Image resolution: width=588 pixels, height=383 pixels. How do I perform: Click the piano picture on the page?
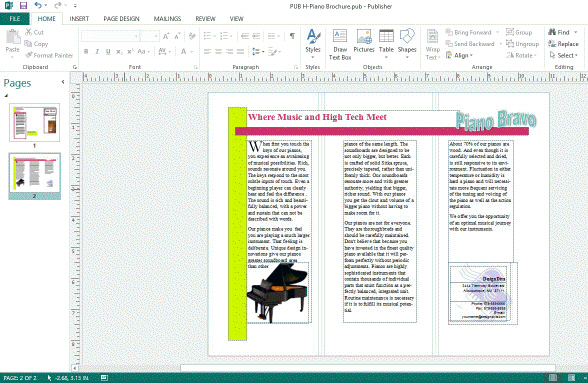pyautogui.click(x=278, y=293)
